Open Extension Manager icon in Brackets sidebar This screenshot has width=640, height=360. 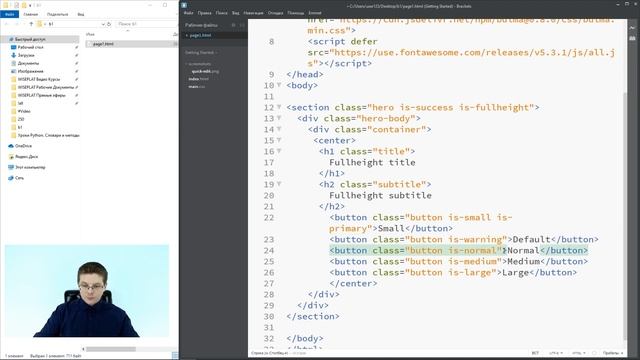click(x=632, y=38)
